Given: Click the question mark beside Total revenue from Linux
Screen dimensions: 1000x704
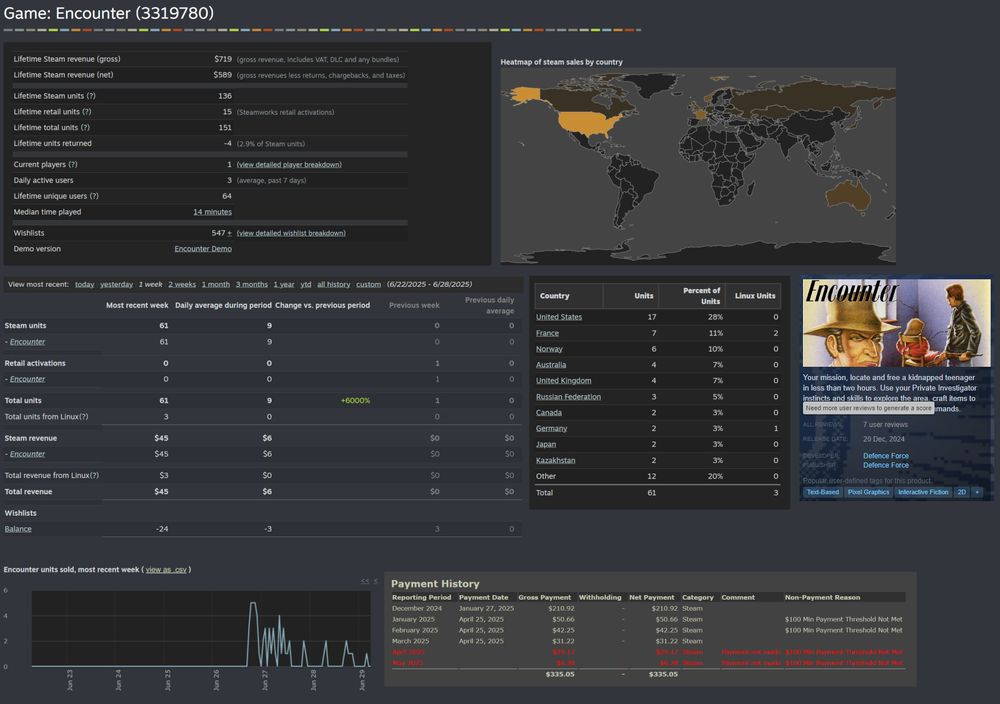Looking at the screenshot, I should click(94, 476).
